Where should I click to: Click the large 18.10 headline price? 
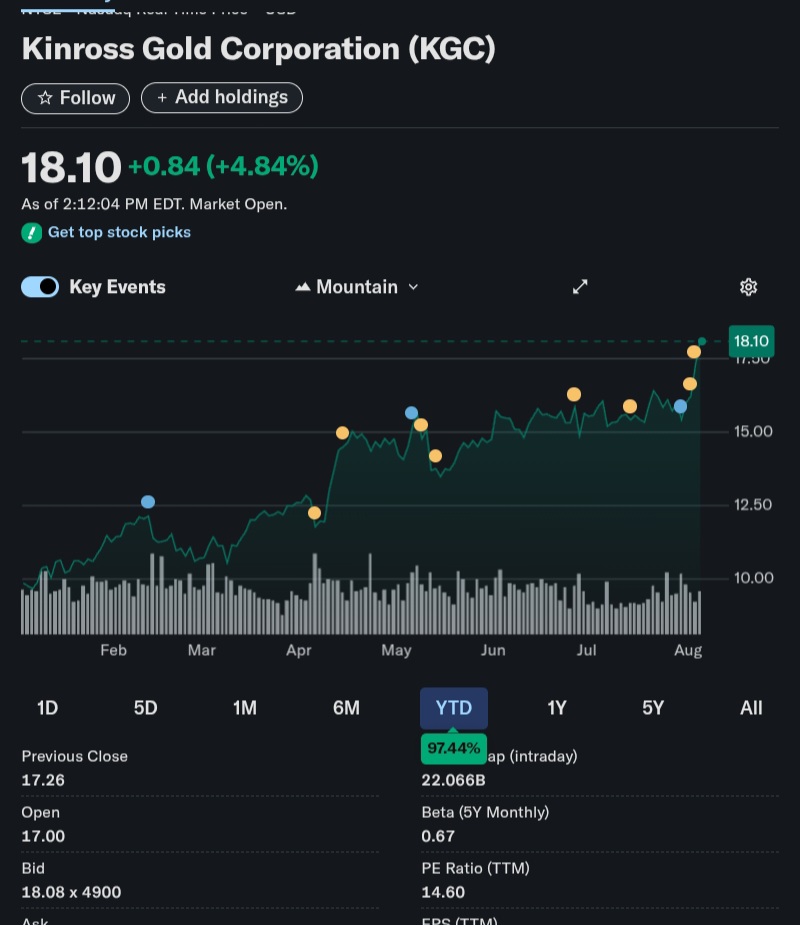pos(71,167)
